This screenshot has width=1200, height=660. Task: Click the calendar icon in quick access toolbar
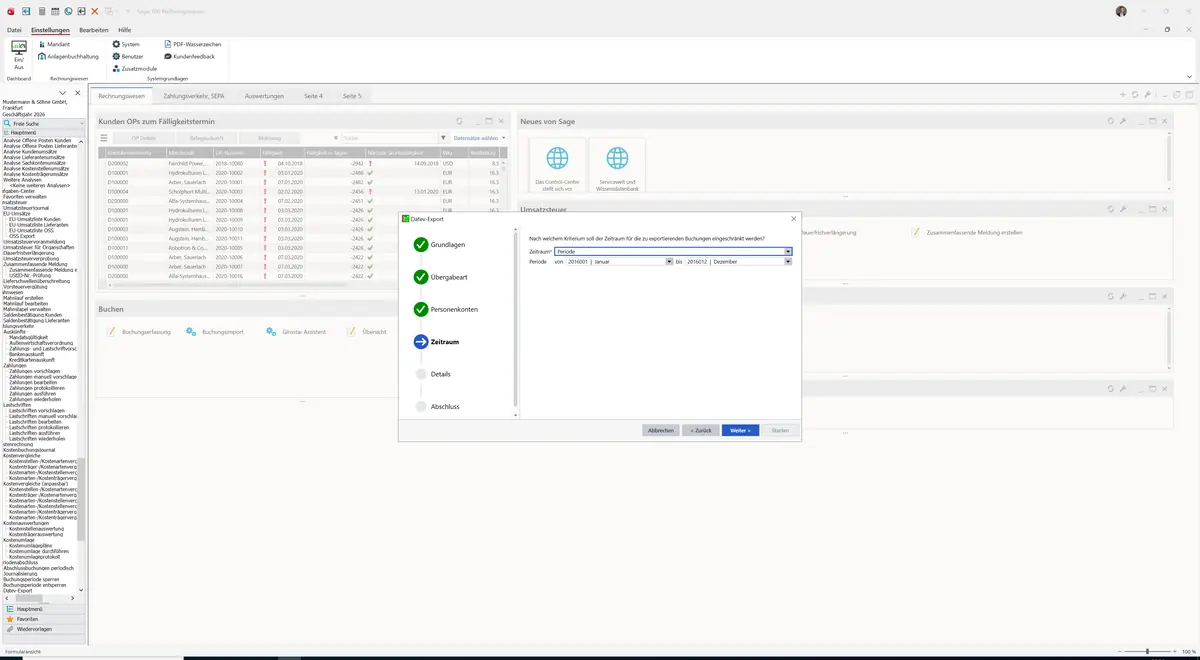pos(54,11)
